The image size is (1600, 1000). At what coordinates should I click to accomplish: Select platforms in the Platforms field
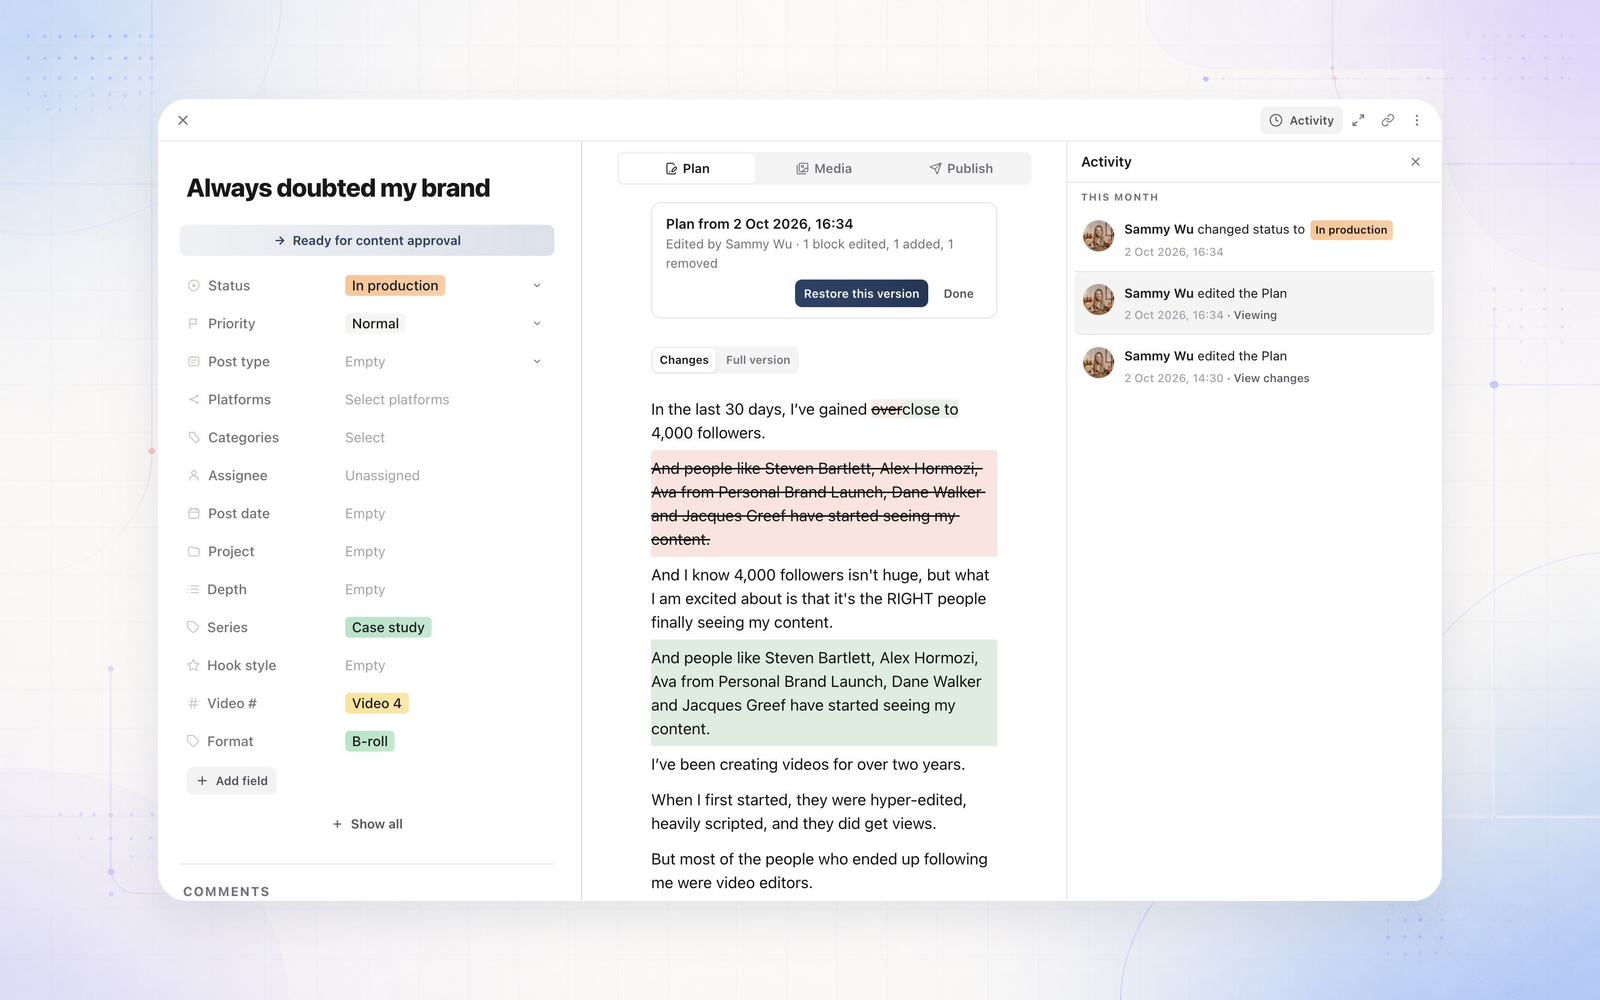pyautogui.click(x=397, y=400)
